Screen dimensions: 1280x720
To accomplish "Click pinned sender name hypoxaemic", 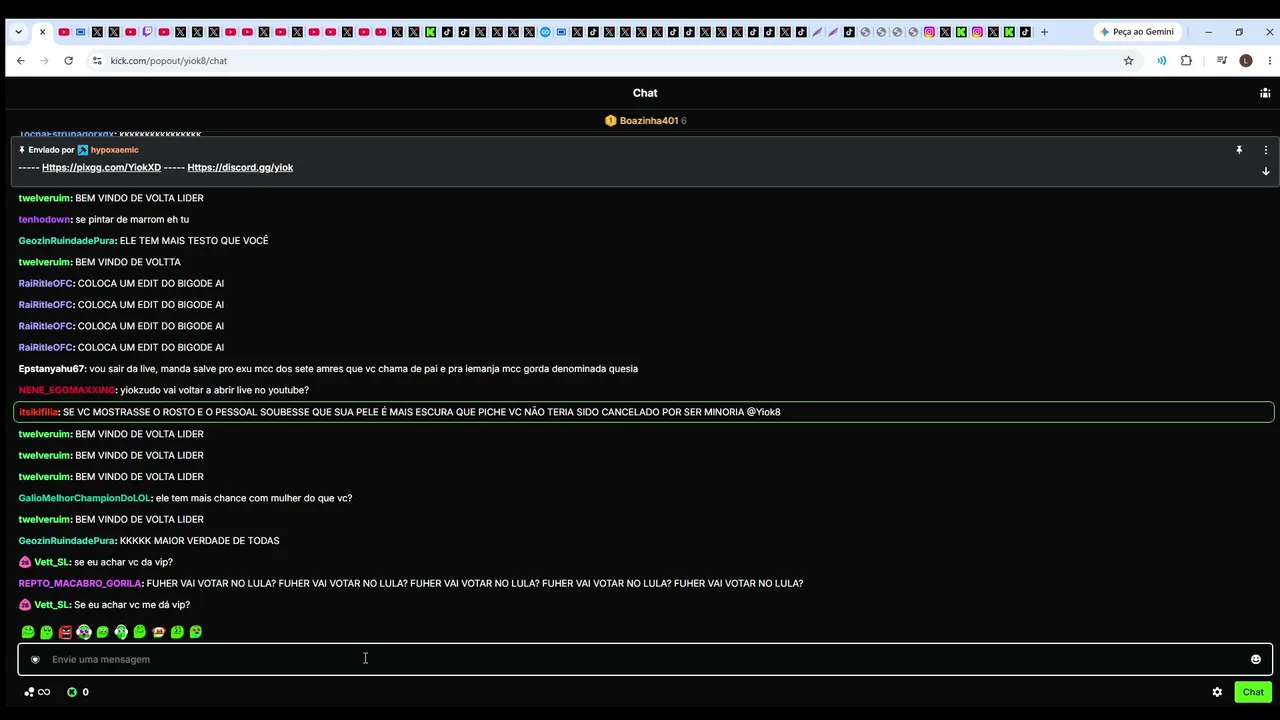I will coord(114,150).
